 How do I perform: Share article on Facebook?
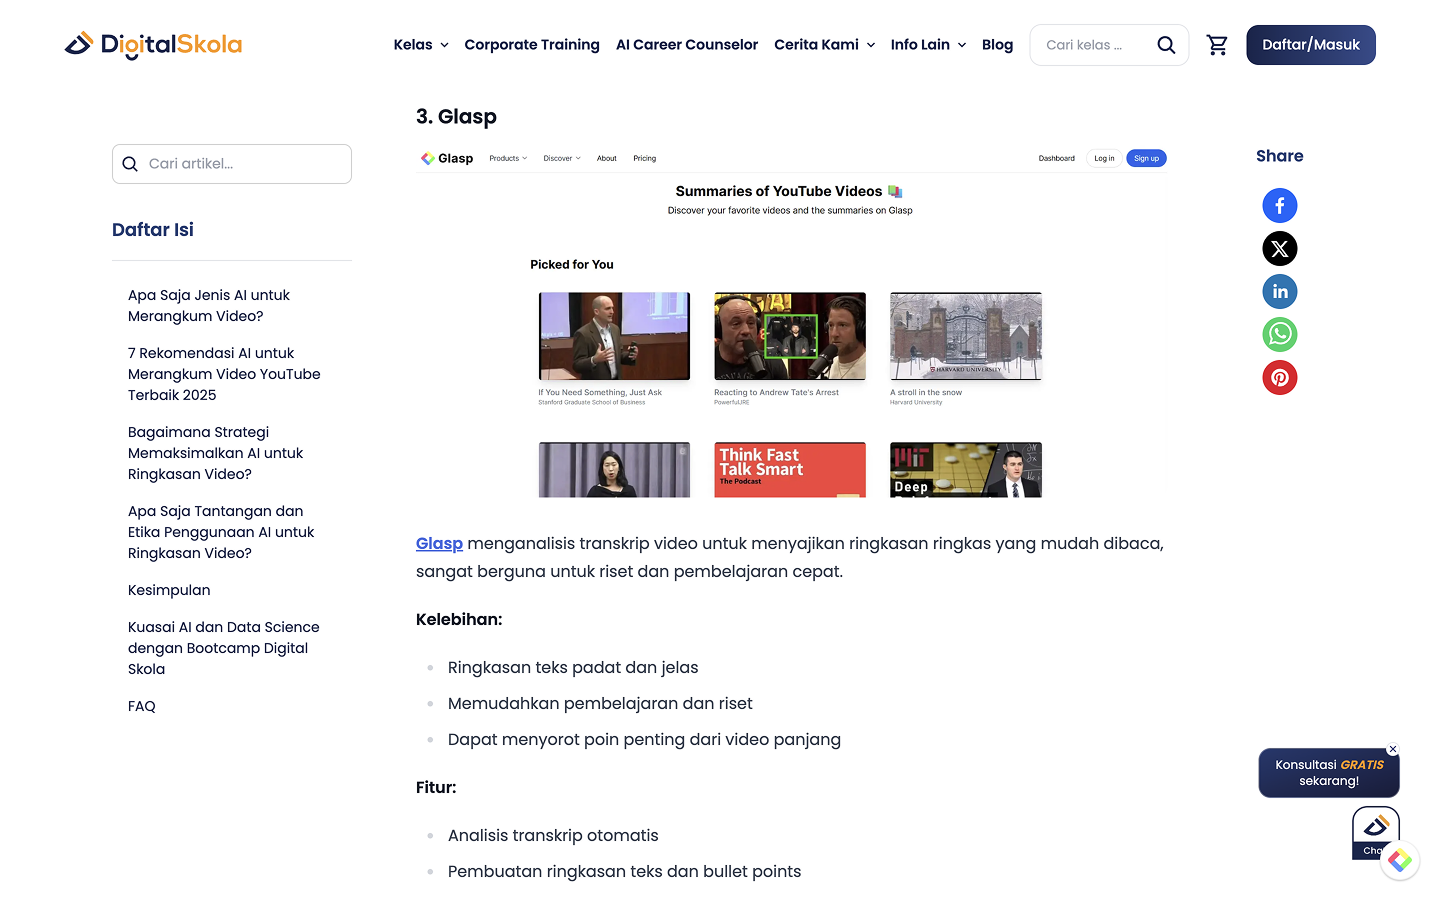(1280, 206)
